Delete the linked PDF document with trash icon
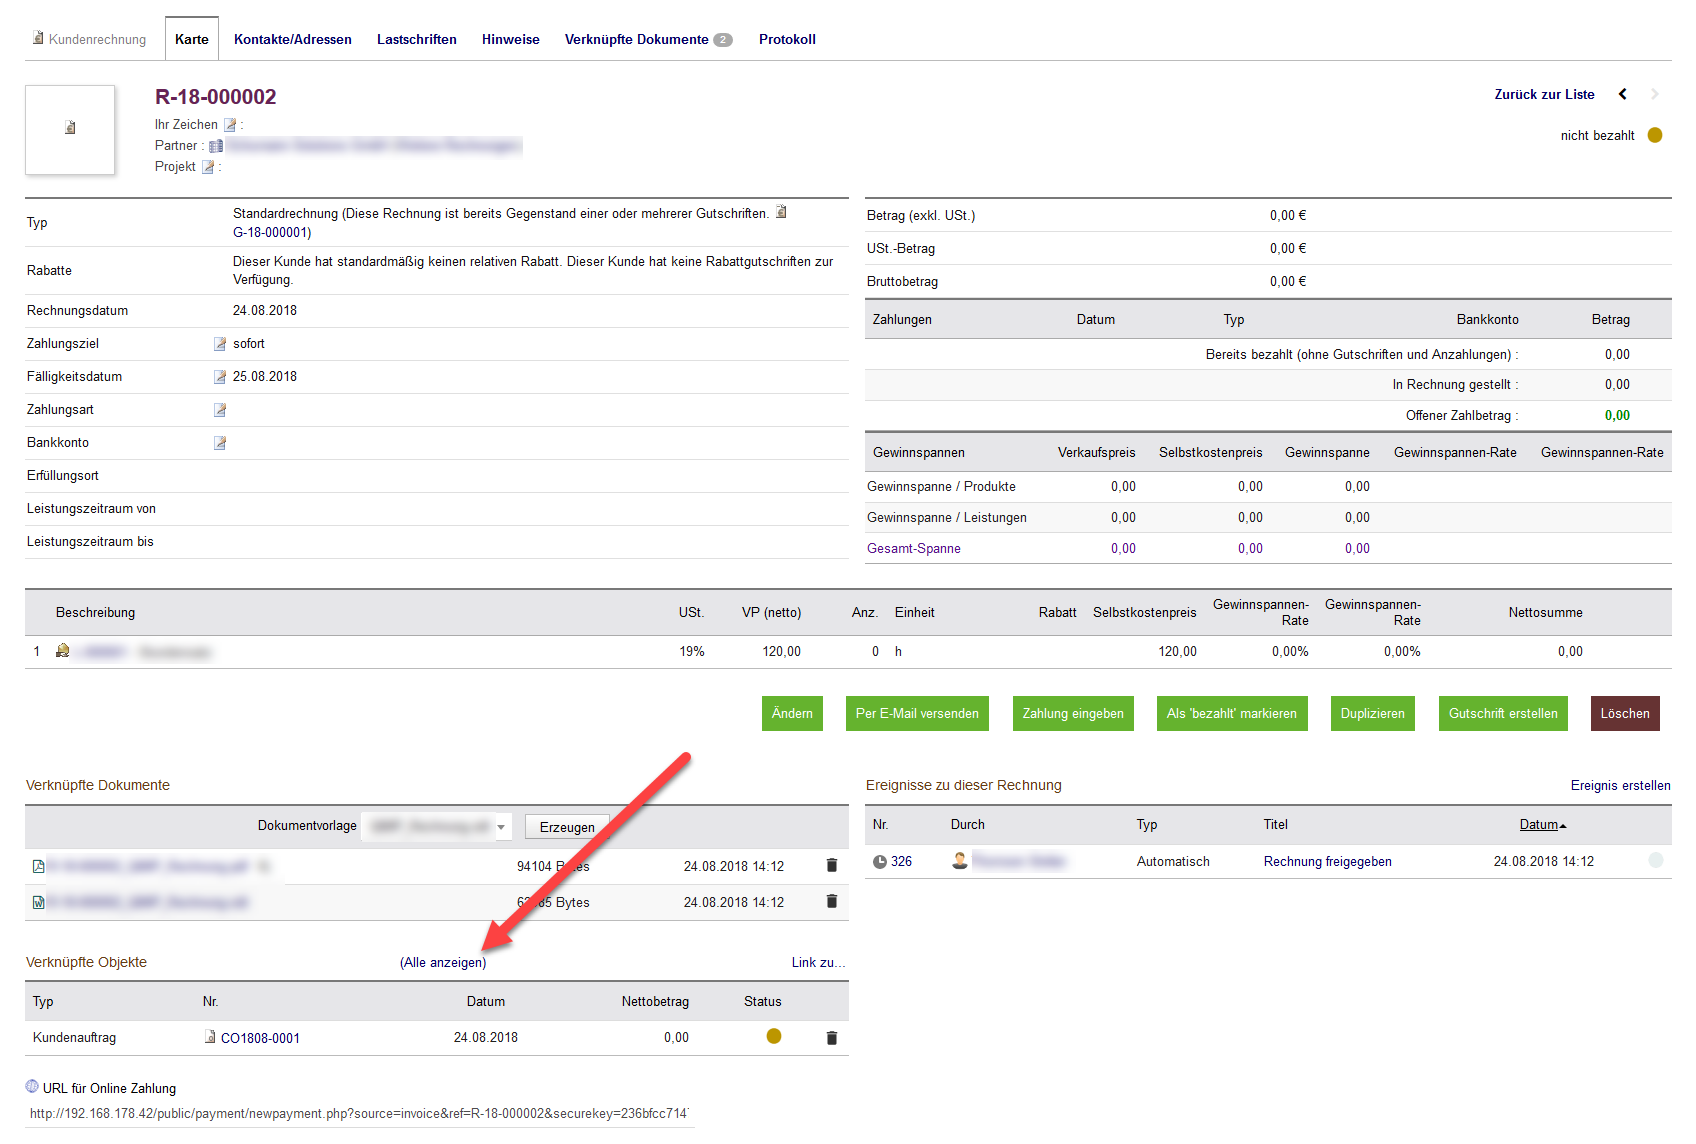The height and width of the screenshot is (1144, 1696). [x=831, y=866]
